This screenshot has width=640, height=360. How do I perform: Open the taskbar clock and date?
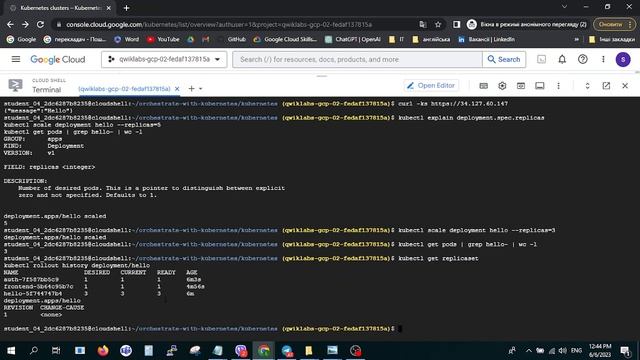600,351
